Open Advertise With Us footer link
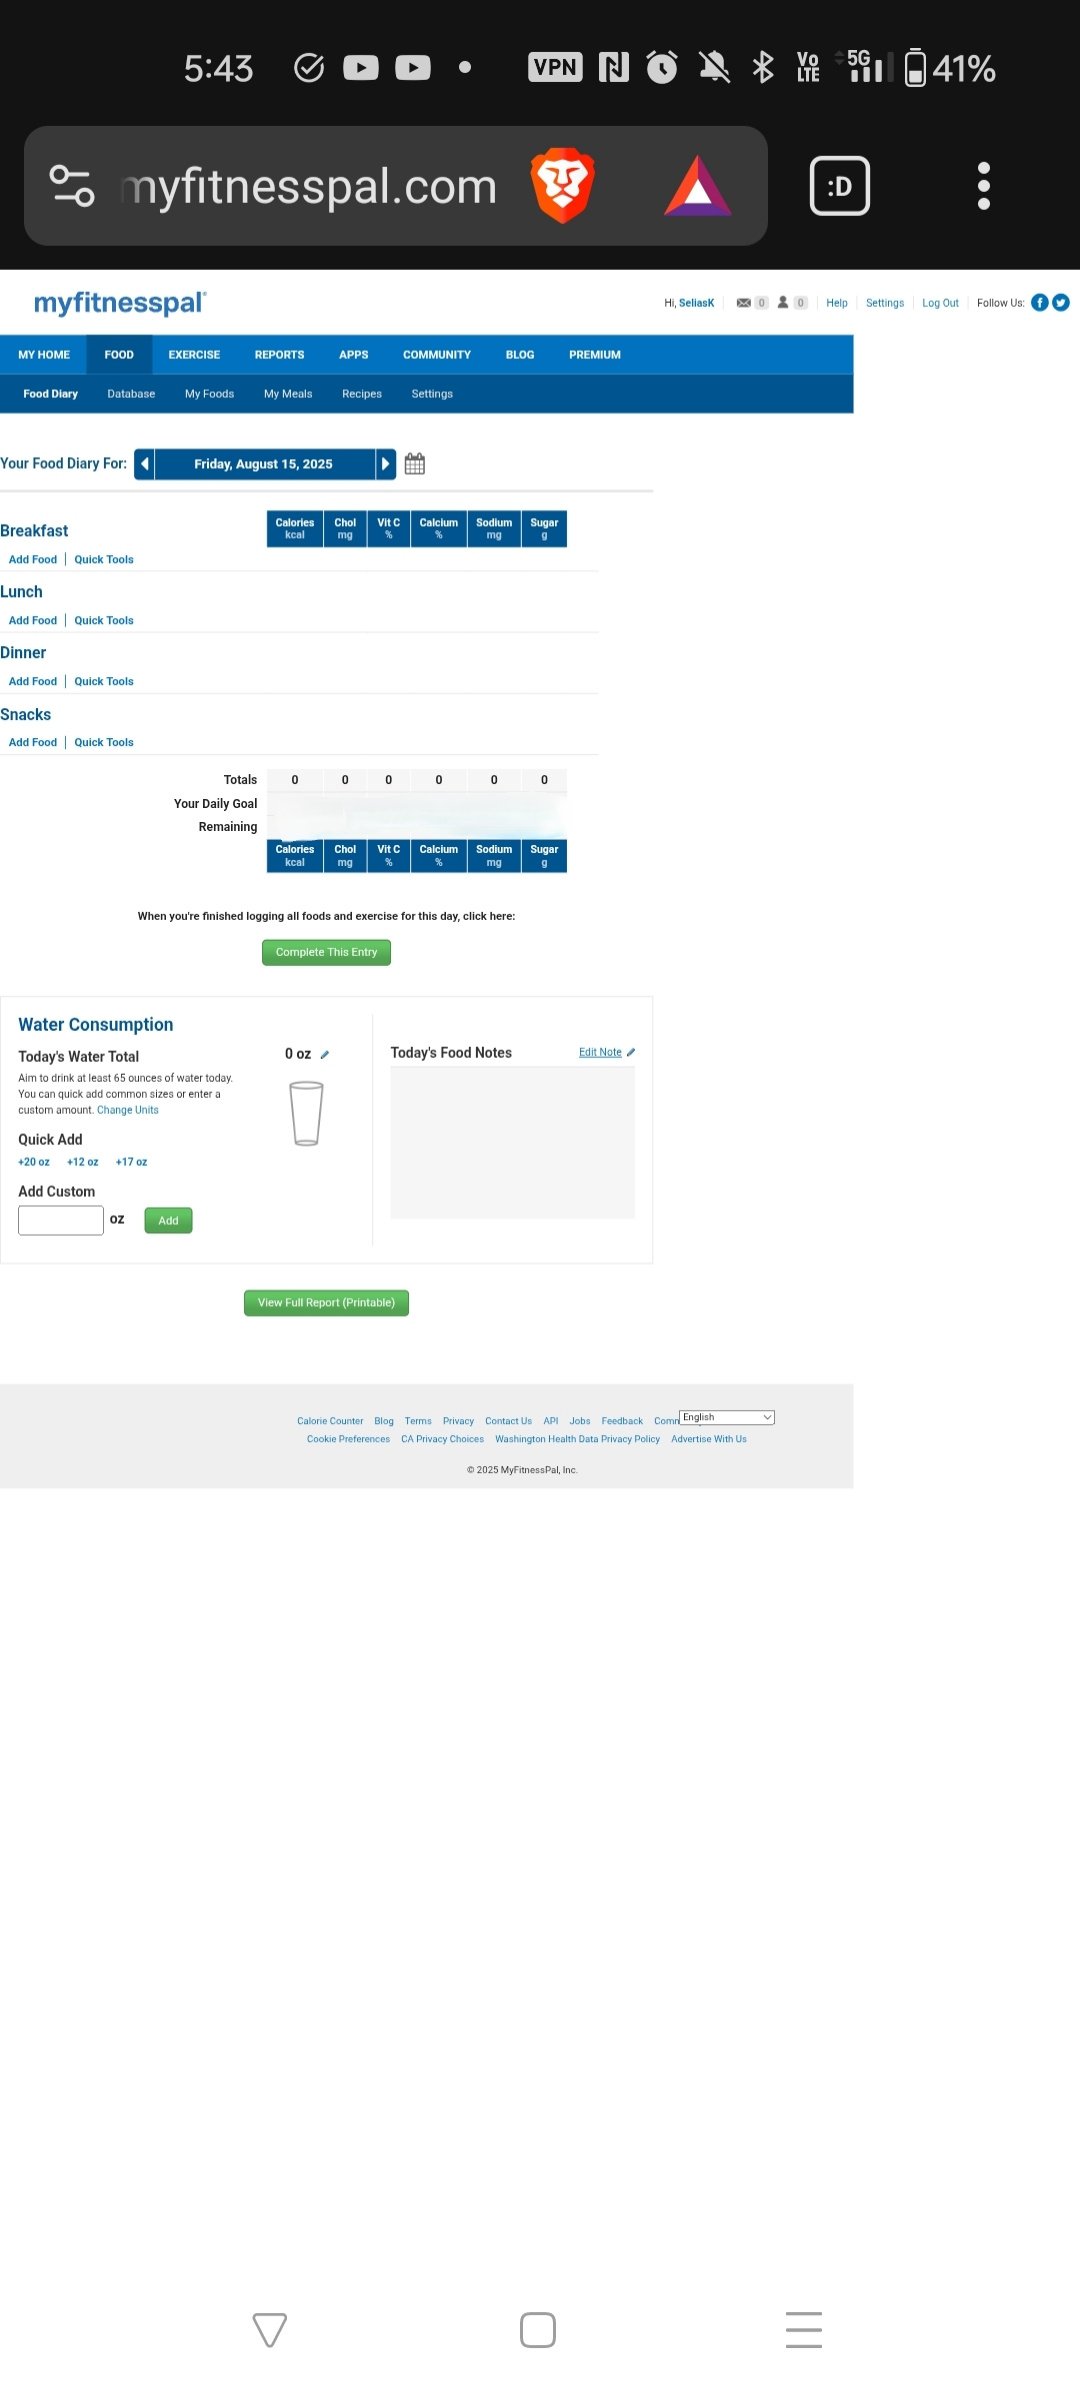Screen dimensions: 1080x2396 [x=709, y=1439]
